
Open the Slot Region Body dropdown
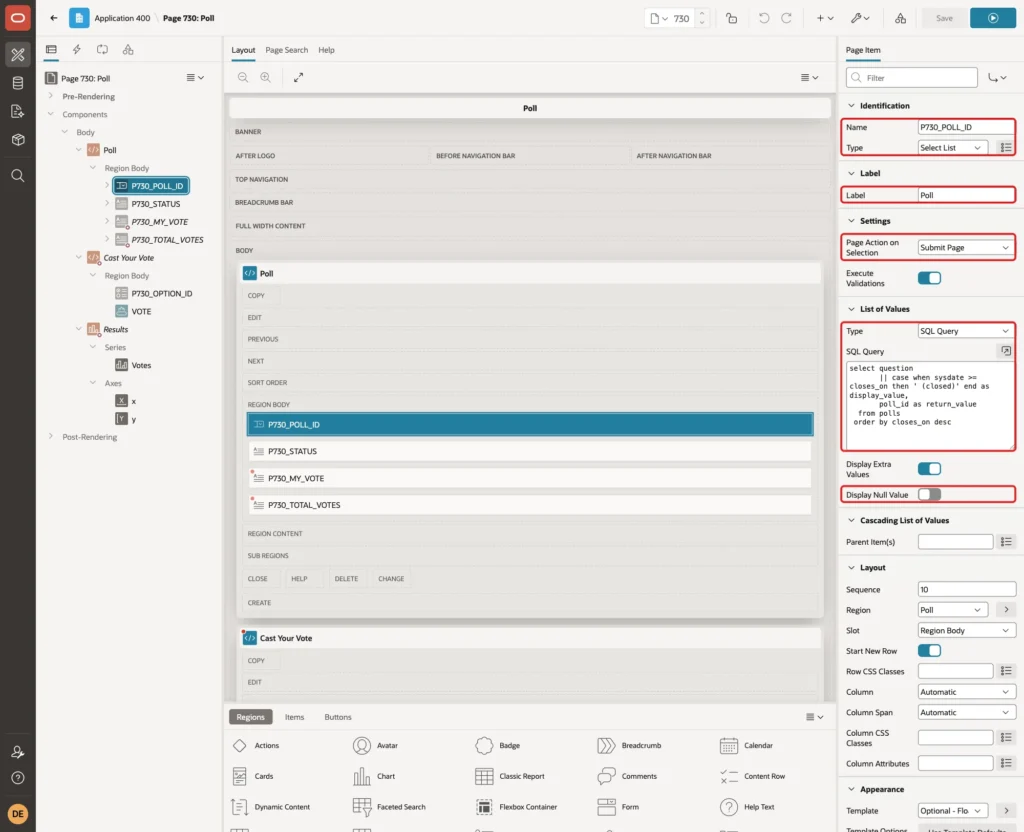[x=966, y=631]
